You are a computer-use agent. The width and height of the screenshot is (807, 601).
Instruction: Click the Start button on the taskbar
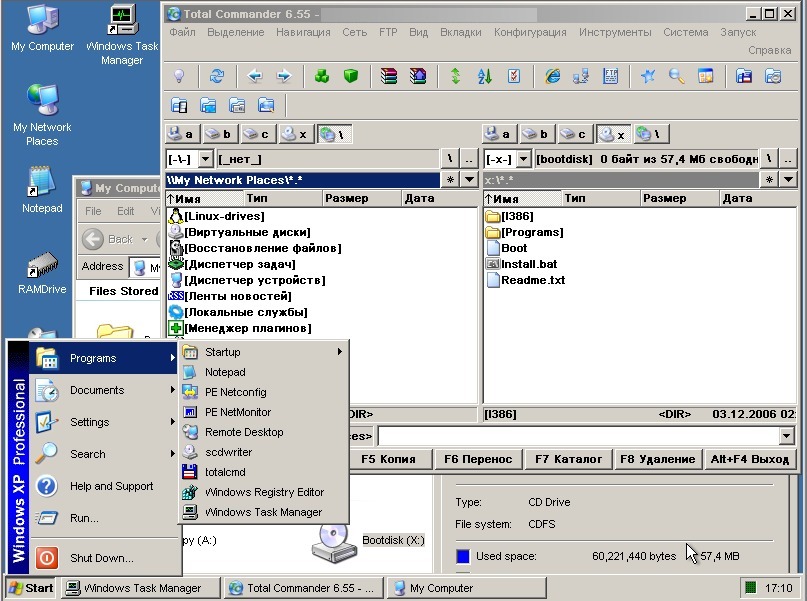click(x=31, y=588)
